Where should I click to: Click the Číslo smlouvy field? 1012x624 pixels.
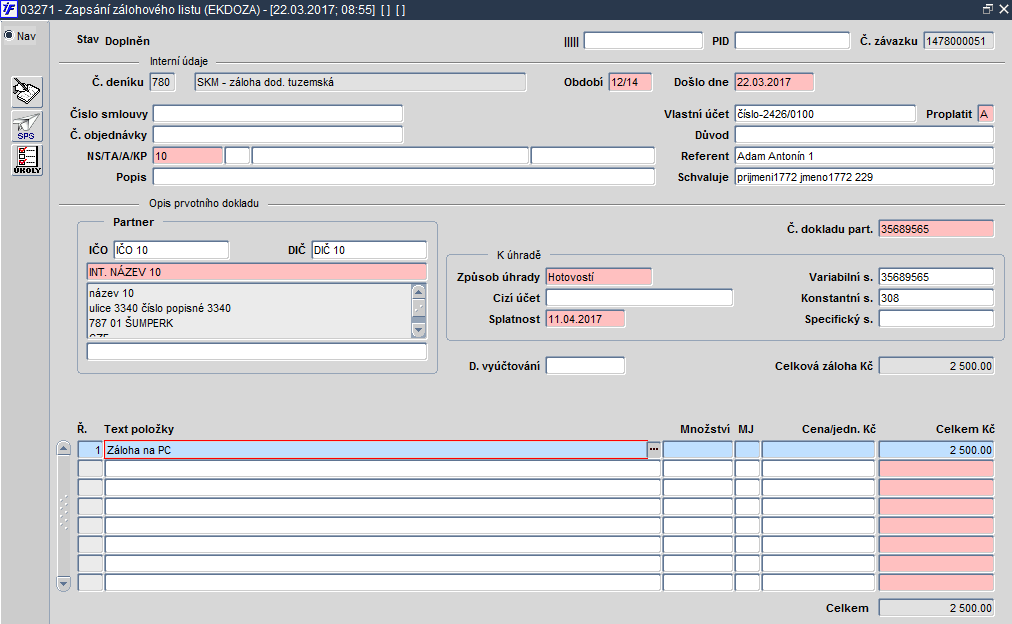(x=278, y=114)
